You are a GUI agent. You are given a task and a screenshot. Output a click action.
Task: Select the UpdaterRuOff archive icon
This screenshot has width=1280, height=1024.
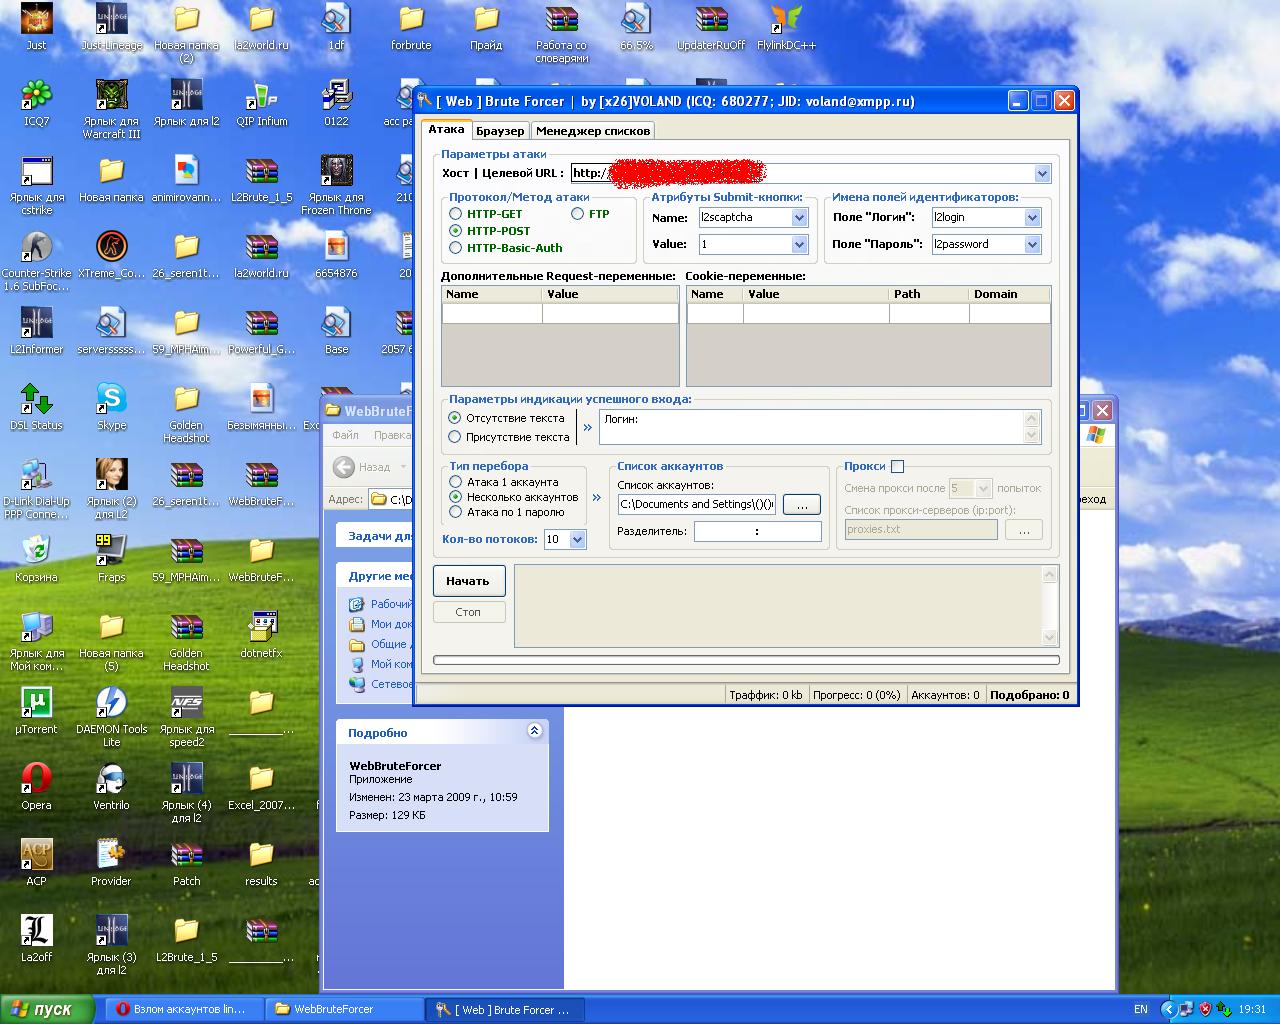[x=711, y=27]
